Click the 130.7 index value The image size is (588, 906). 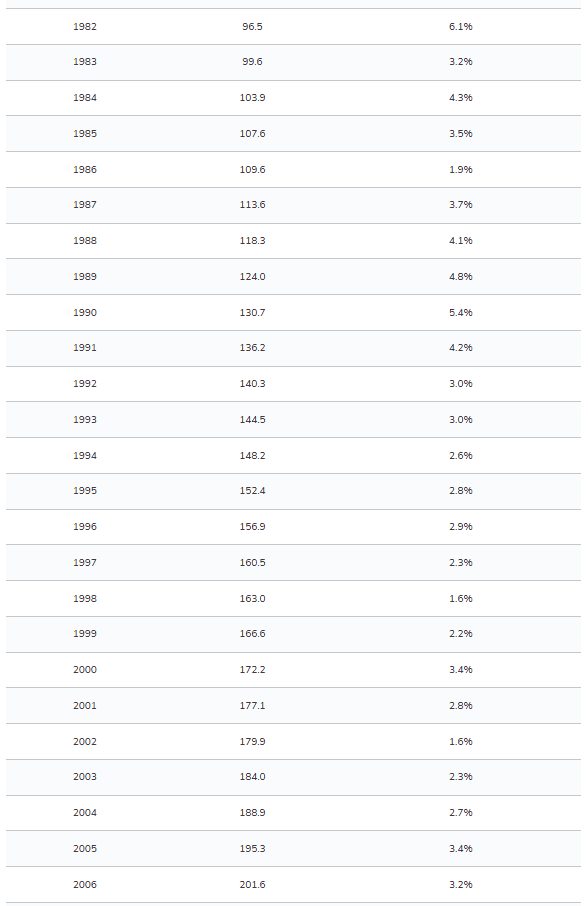[252, 313]
